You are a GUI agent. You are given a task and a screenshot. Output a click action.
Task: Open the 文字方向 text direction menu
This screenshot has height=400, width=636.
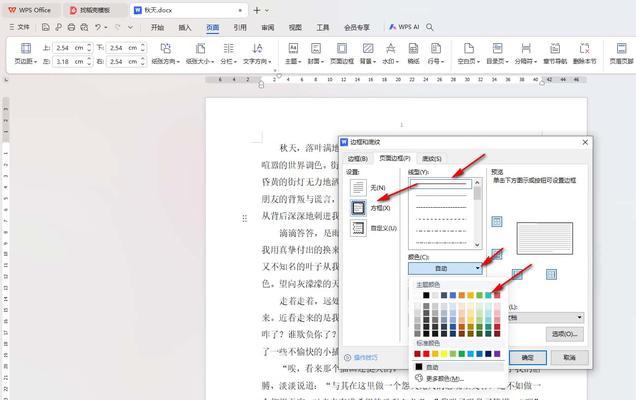tap(257, 54)
